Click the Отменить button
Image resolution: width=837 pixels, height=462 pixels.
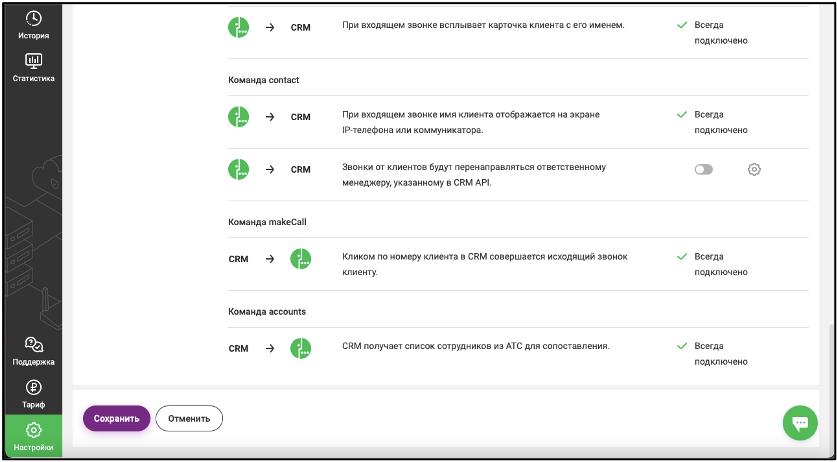189,419
